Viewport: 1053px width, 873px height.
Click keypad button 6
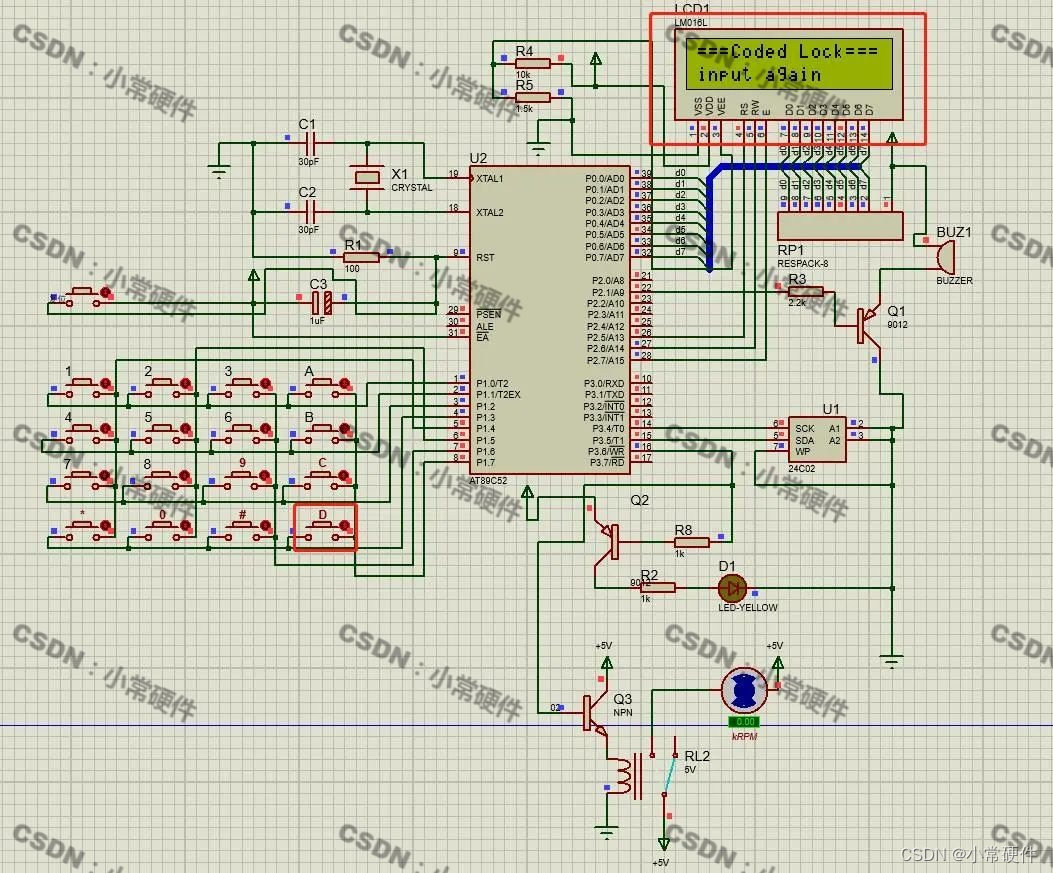pos(243,433)
